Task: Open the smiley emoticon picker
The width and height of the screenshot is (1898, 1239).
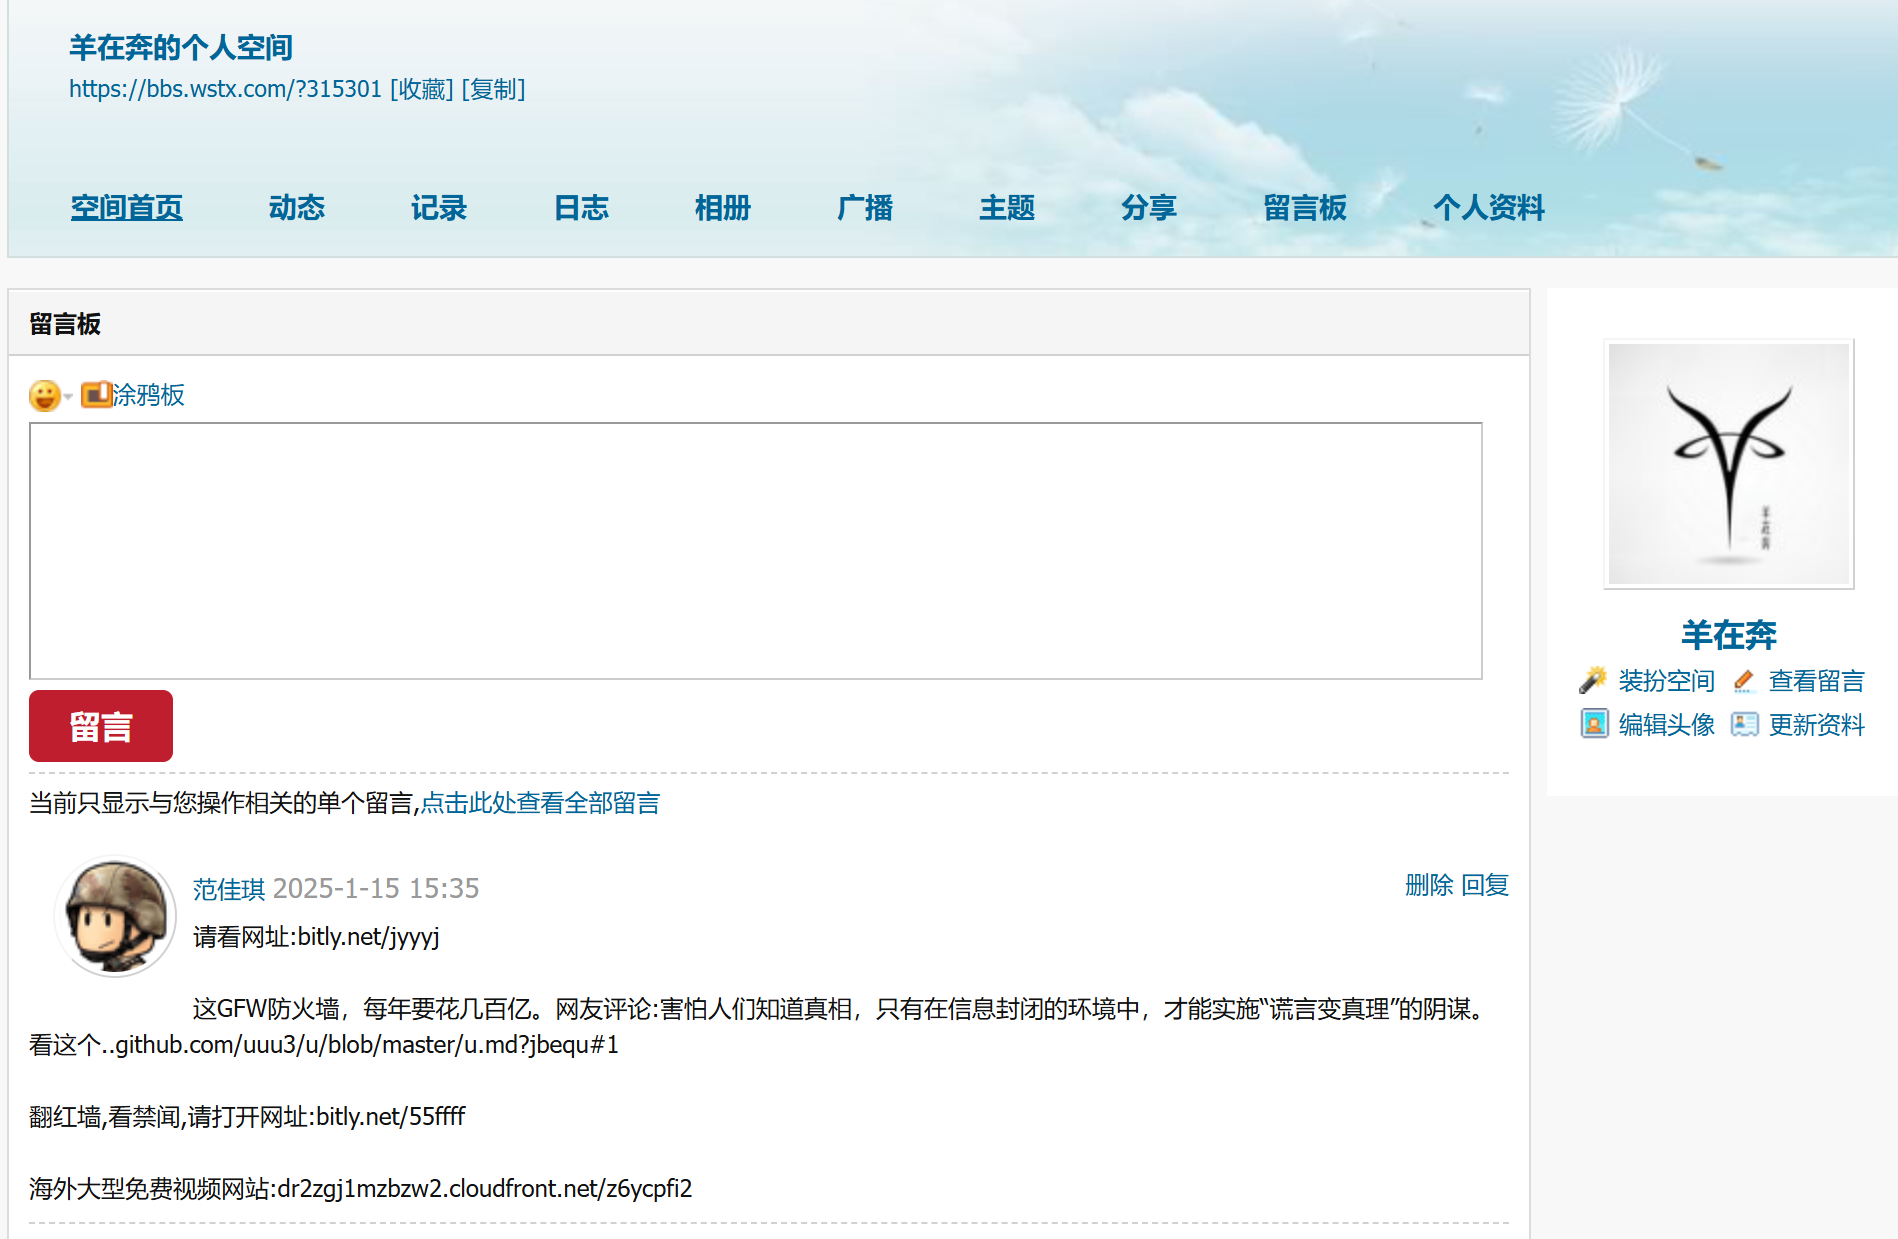Action: tap(44, 396)
